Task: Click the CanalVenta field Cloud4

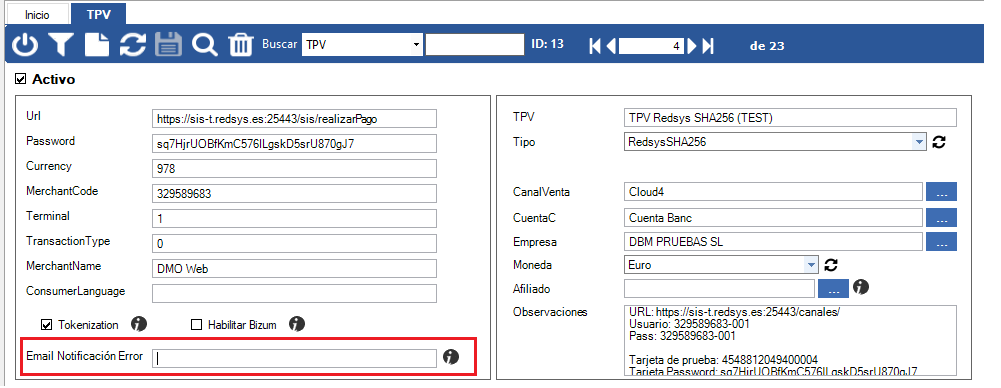Action: (x=773, y=191)
